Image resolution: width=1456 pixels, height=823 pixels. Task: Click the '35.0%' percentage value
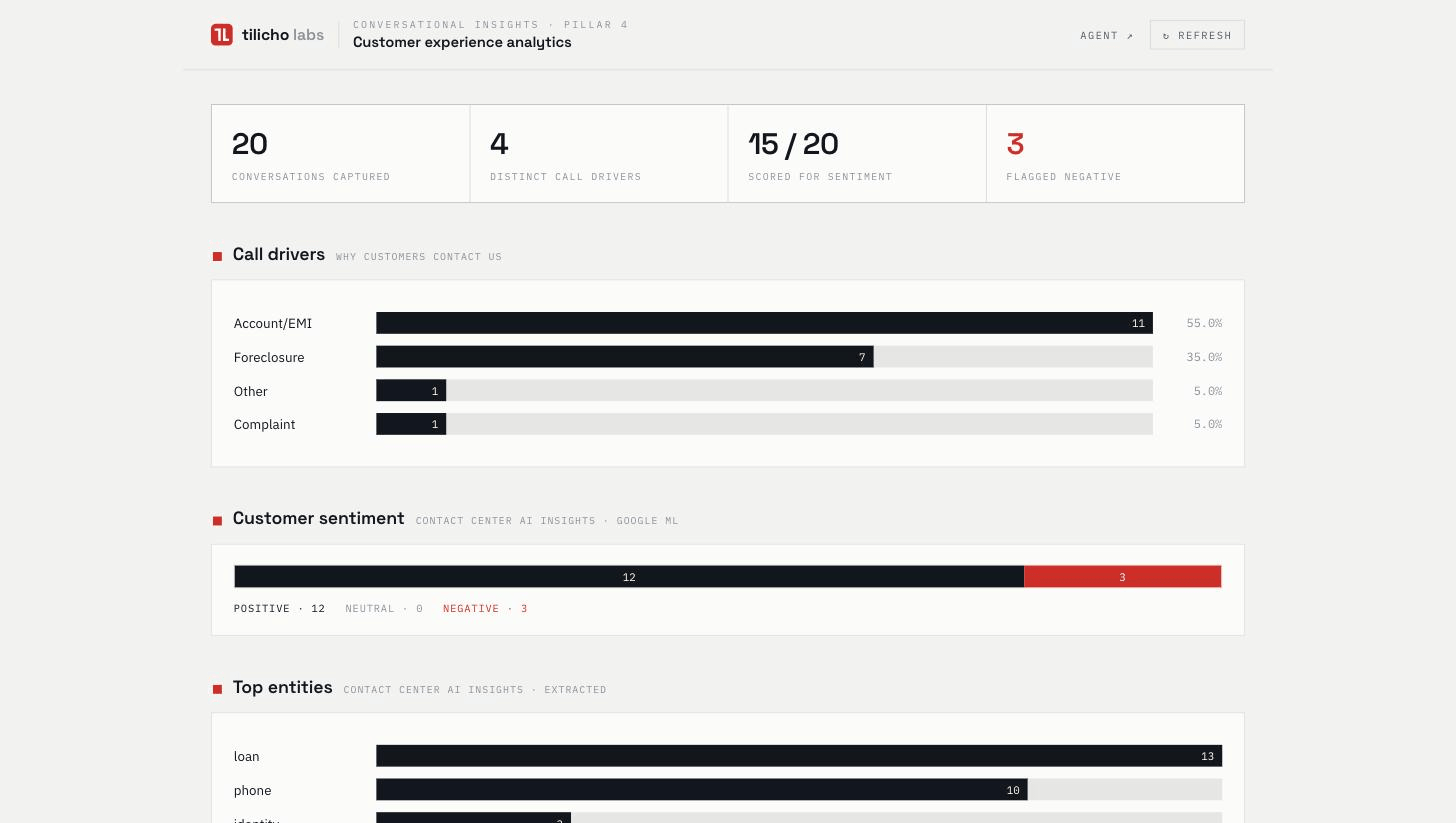1204,357
